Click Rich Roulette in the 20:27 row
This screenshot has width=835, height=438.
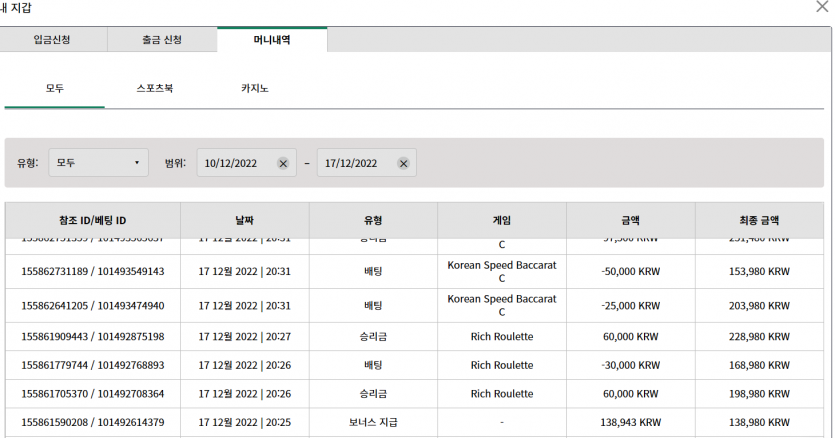(x=502, y=337)
